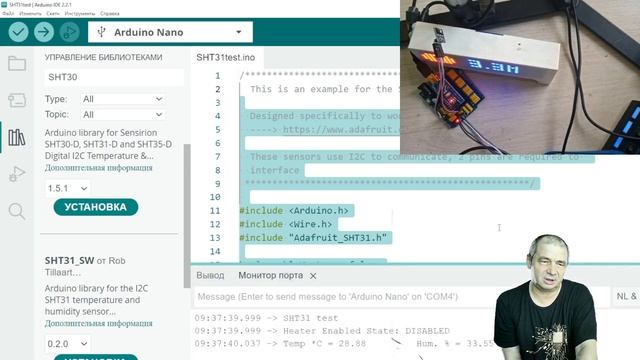The image size is (640, 360).
Task: Open Дополнительная информация link for SHT31_SW
Action: [x=98, y=323]
